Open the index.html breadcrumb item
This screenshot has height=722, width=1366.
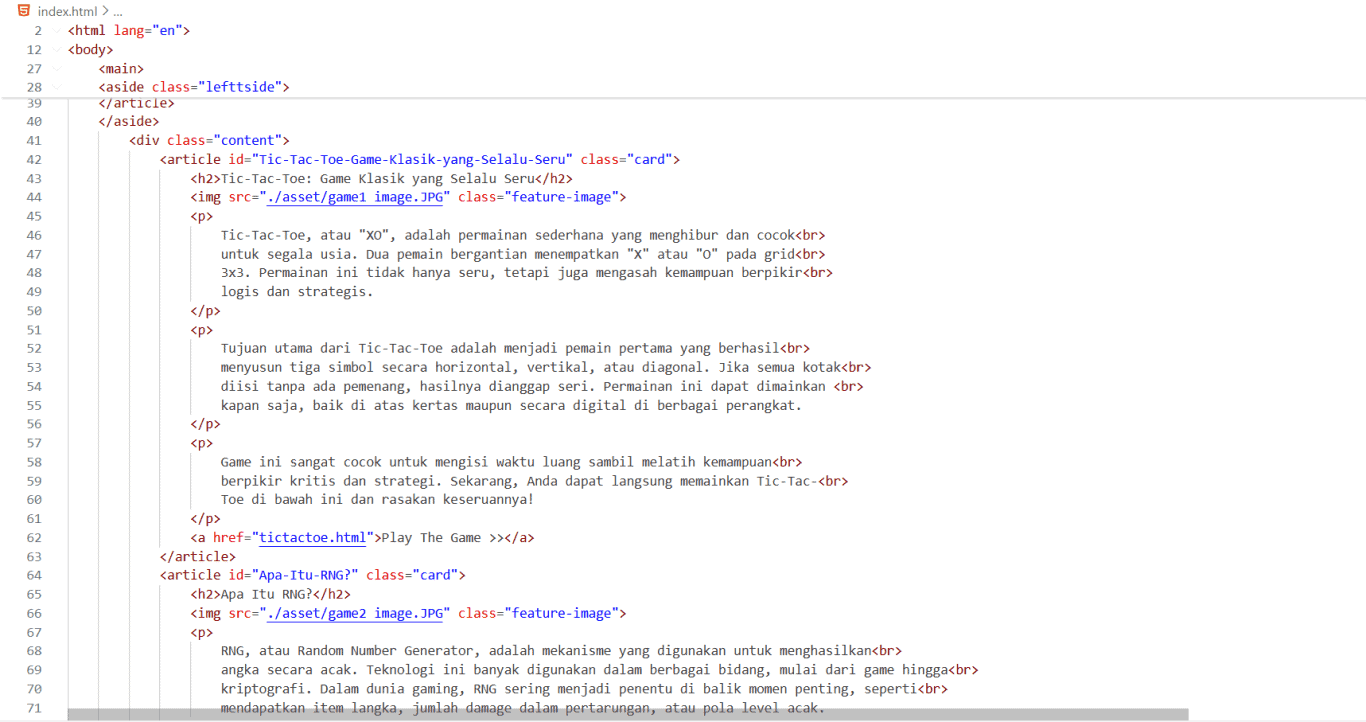coord(67,11)
